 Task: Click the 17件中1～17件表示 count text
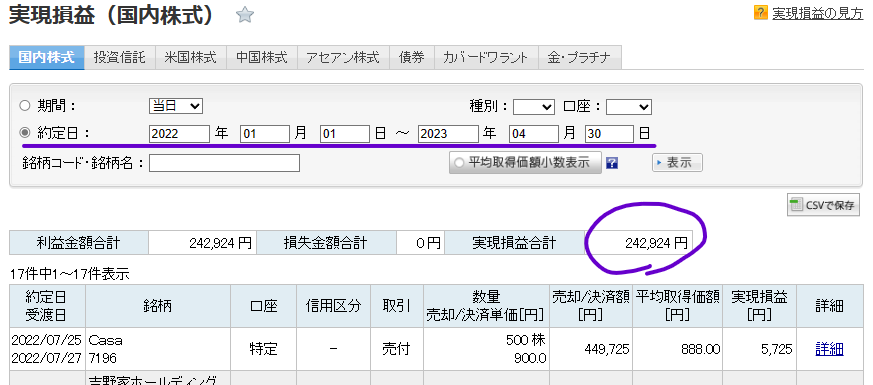tap(70, 274)
